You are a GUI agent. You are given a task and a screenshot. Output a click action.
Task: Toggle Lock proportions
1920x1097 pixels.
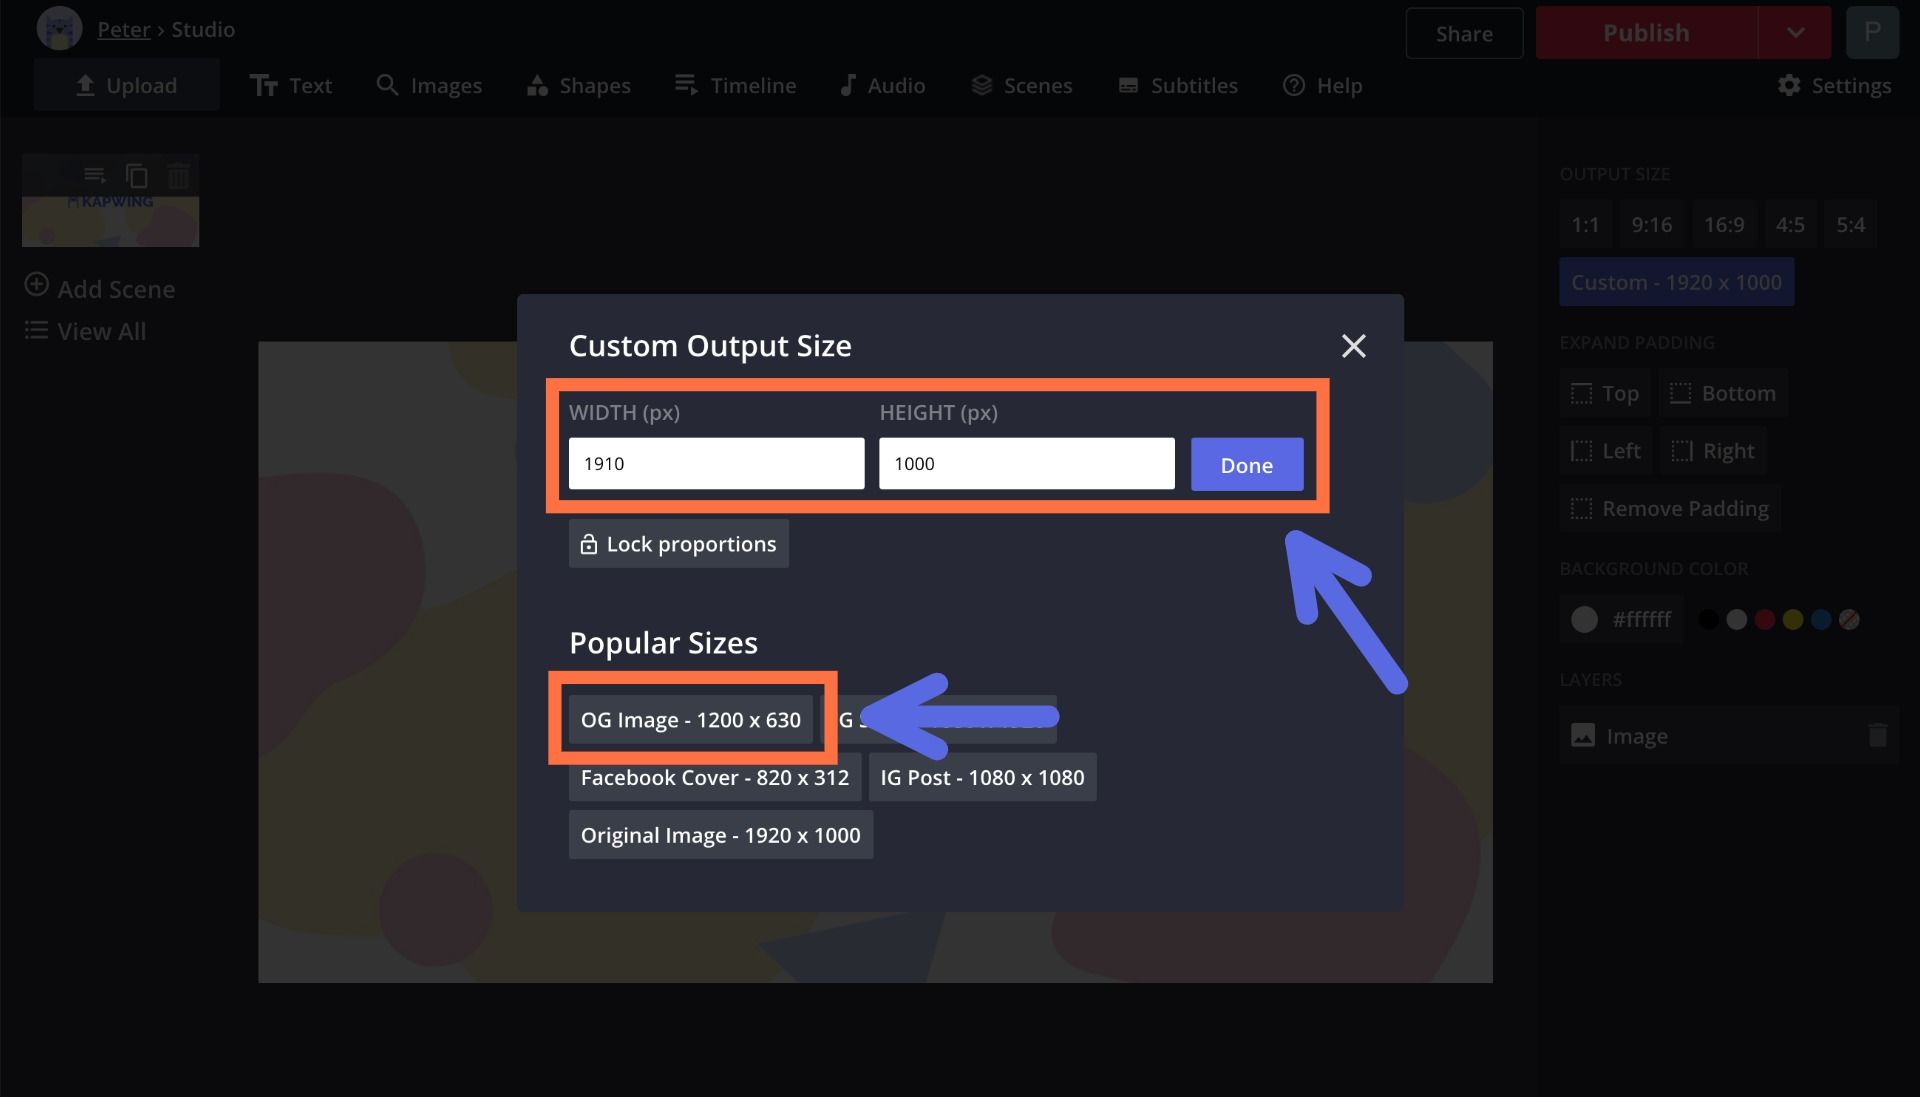click(x=678, y=544)
